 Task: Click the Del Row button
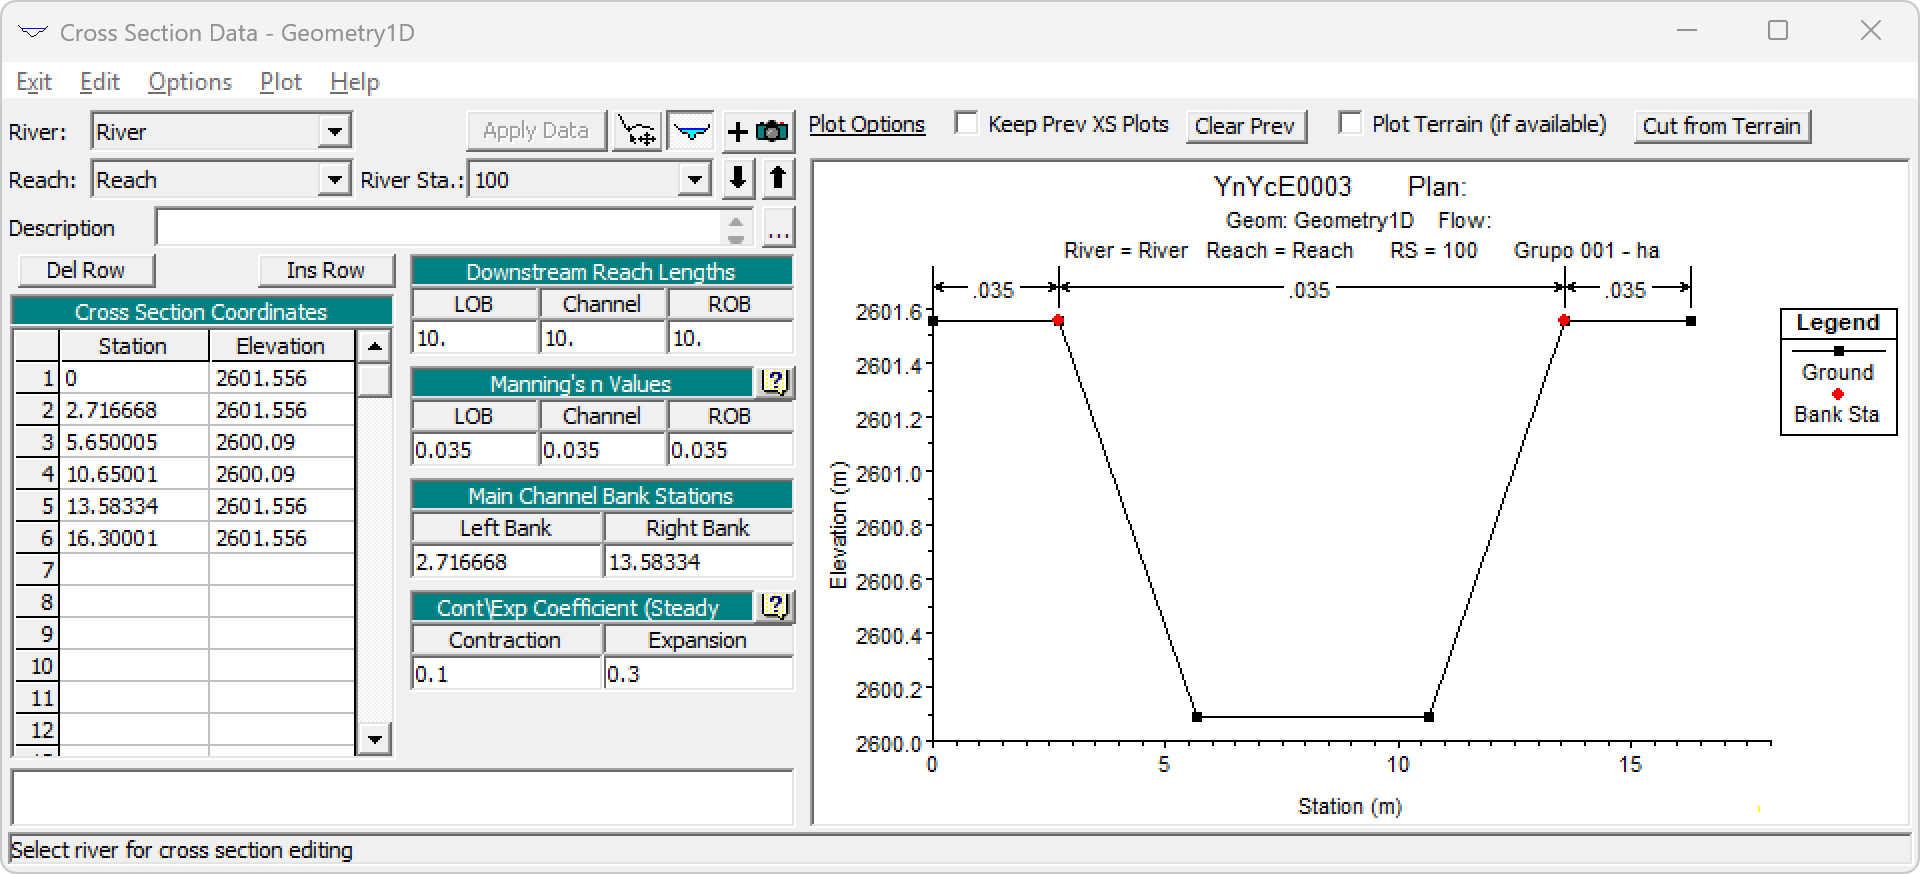[x=86, y=270]
